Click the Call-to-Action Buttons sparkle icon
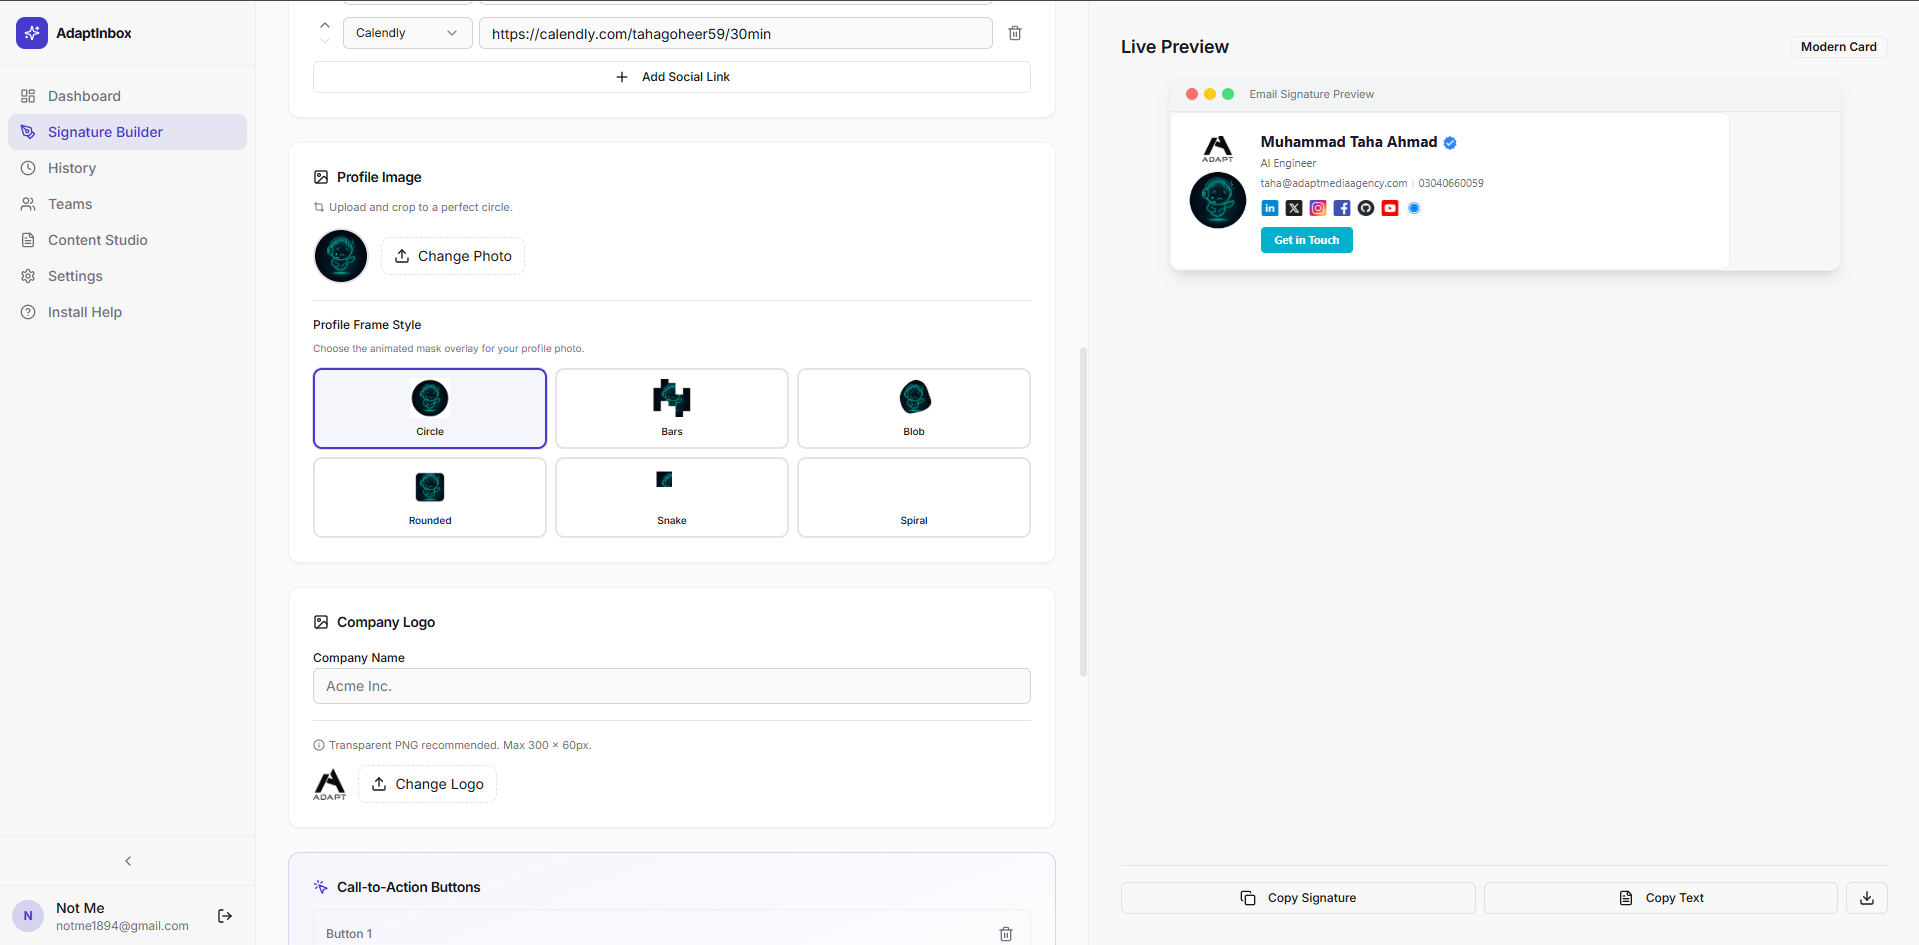The height and width of the screenshot is (945, 1919). tap(321, 887)
